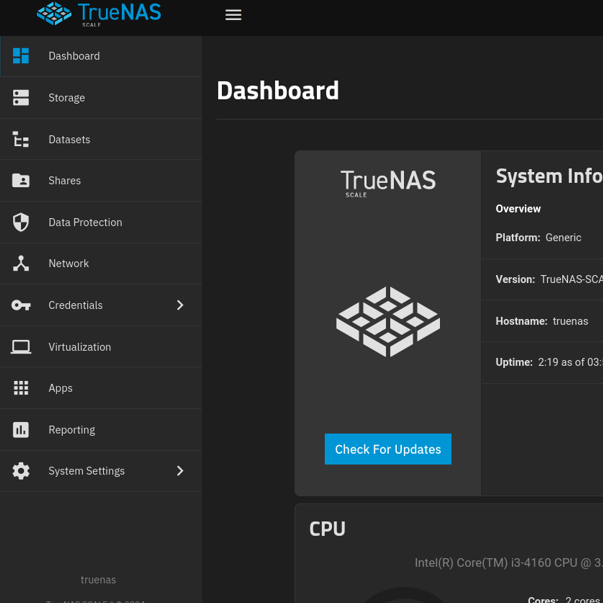
Task: Click the TrueNAS SCALE logo in header
Action: pos(99,14)
